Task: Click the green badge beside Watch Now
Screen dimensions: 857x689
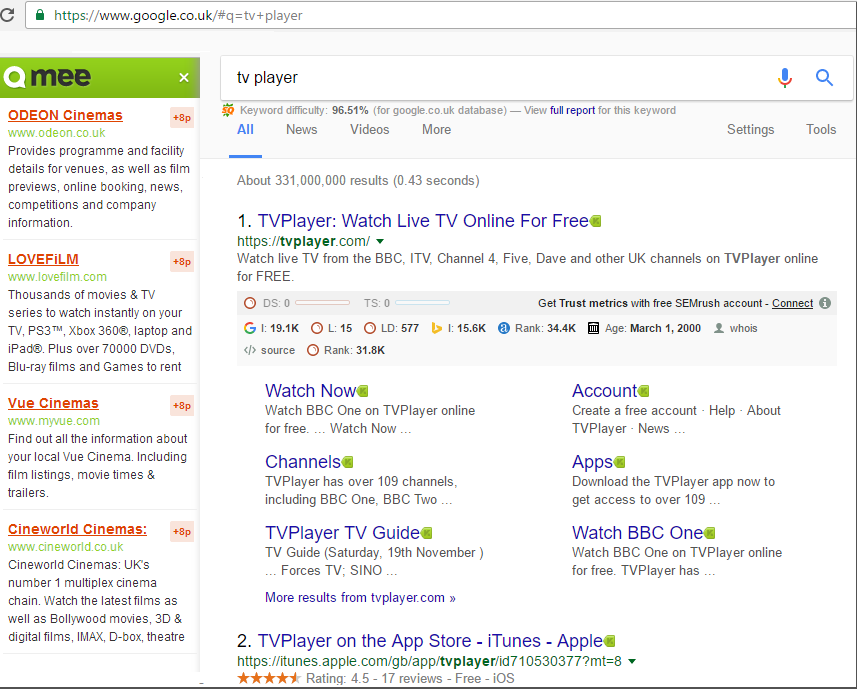Action: pos(362,391)
